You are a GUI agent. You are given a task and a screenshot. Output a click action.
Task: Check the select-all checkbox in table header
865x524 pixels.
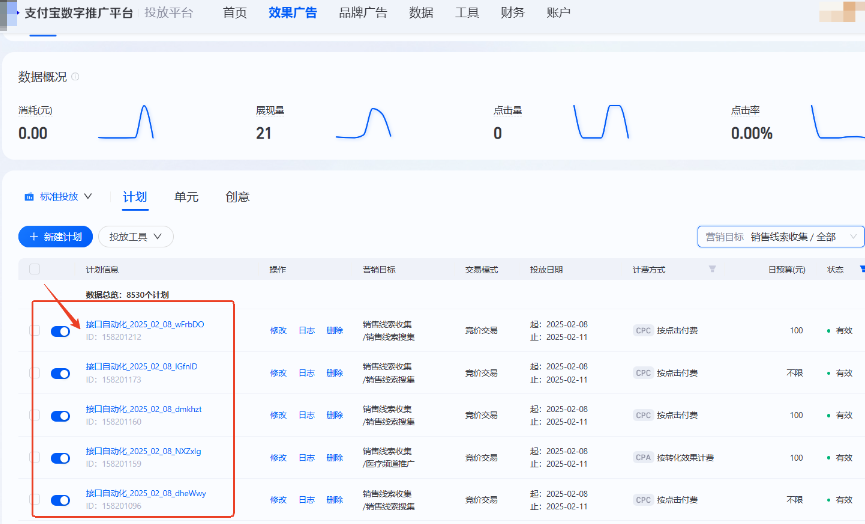tap(35, 269)
